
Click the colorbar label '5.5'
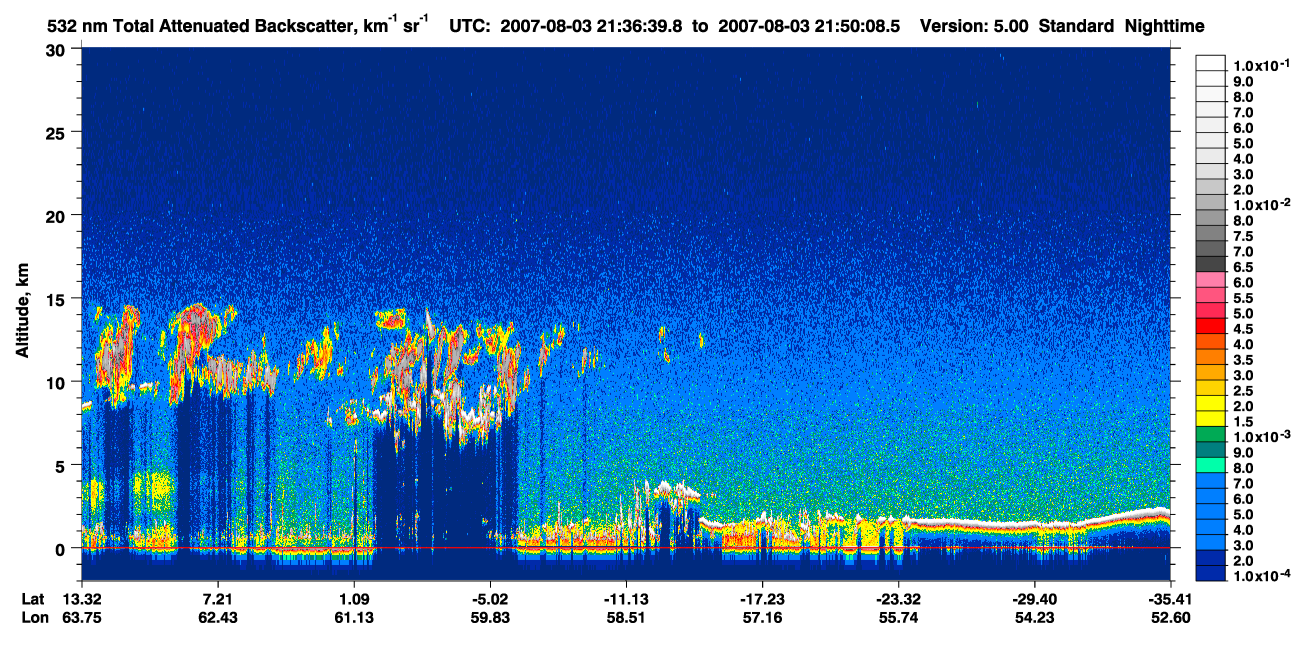tap(1243, 298)
